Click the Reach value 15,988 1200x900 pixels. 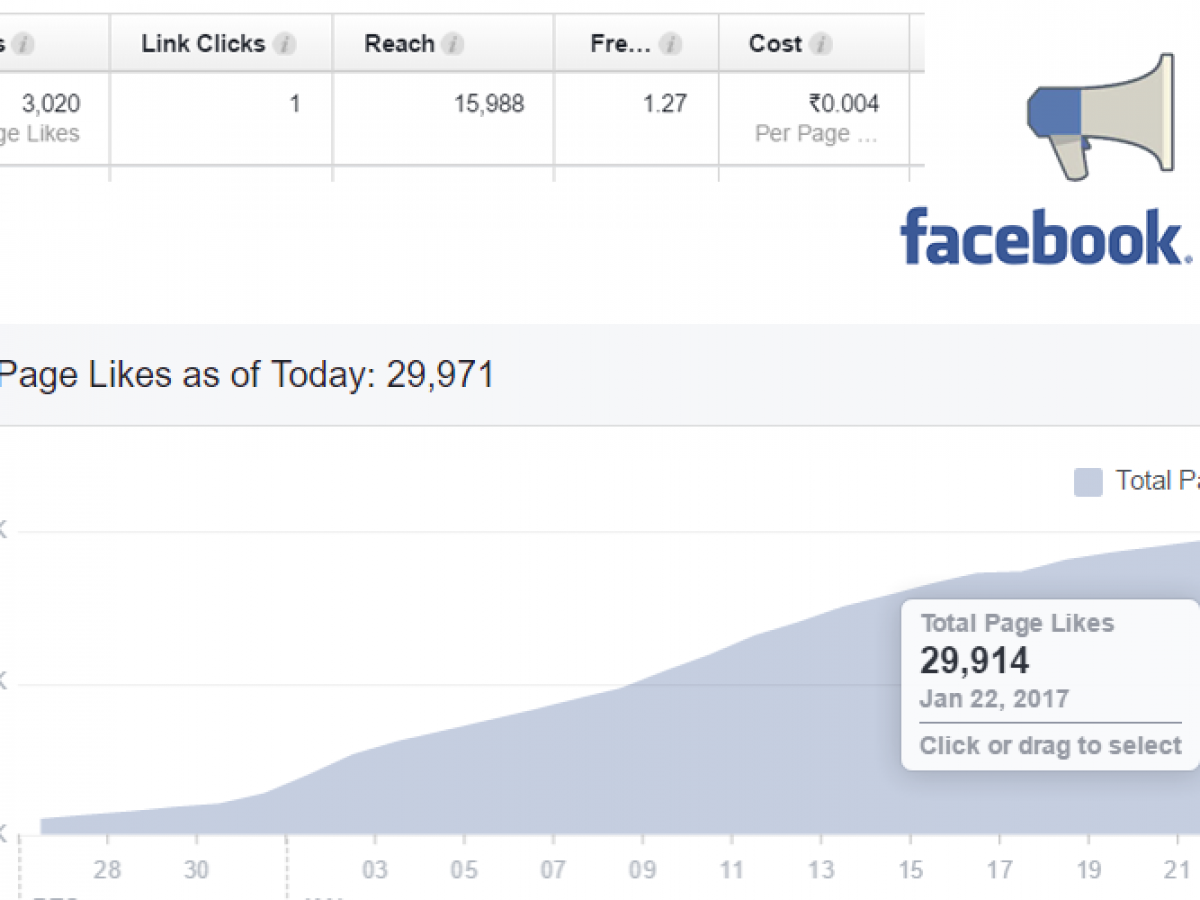(489, 104)
